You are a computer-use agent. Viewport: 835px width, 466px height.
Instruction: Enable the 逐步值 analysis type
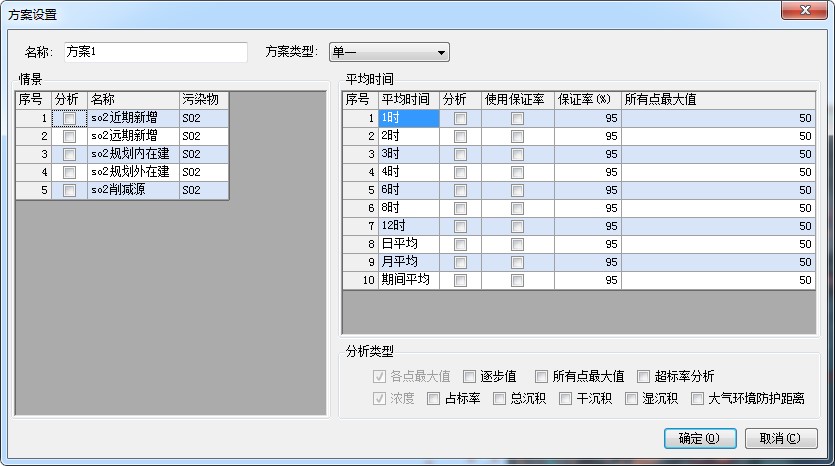(469, 377)
